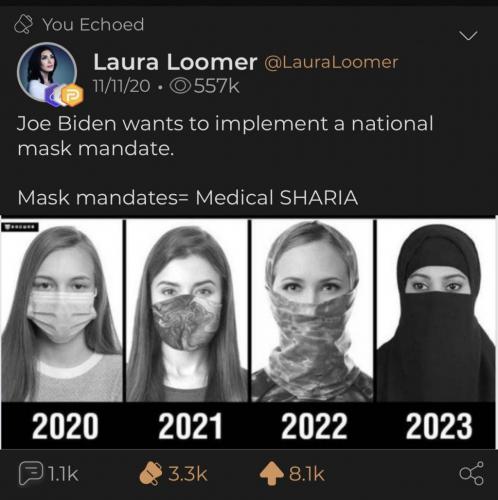The height and width of the screenshot is (500, 498).
Task: Click the 1.1k comments count
Action: [x=63, y=474]
